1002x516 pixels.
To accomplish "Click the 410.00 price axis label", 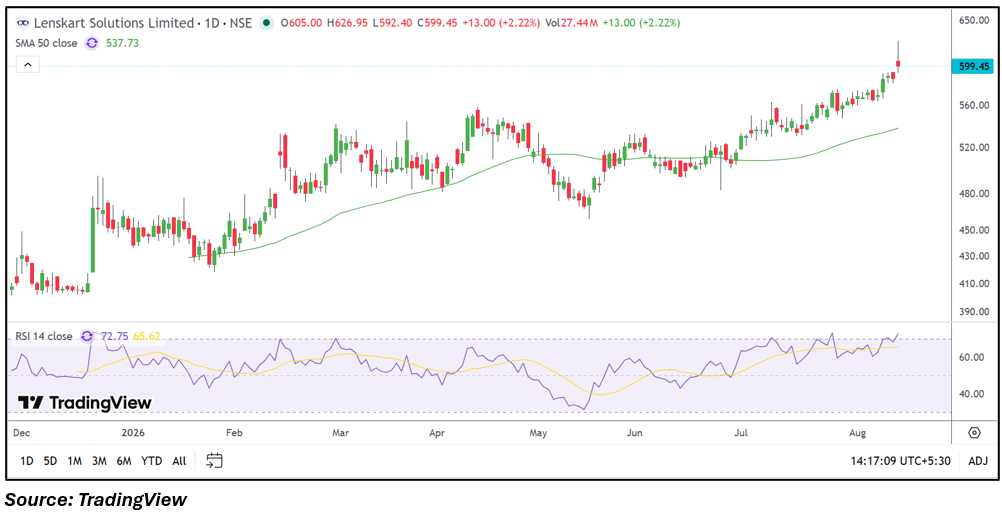I will click(973, 283).
